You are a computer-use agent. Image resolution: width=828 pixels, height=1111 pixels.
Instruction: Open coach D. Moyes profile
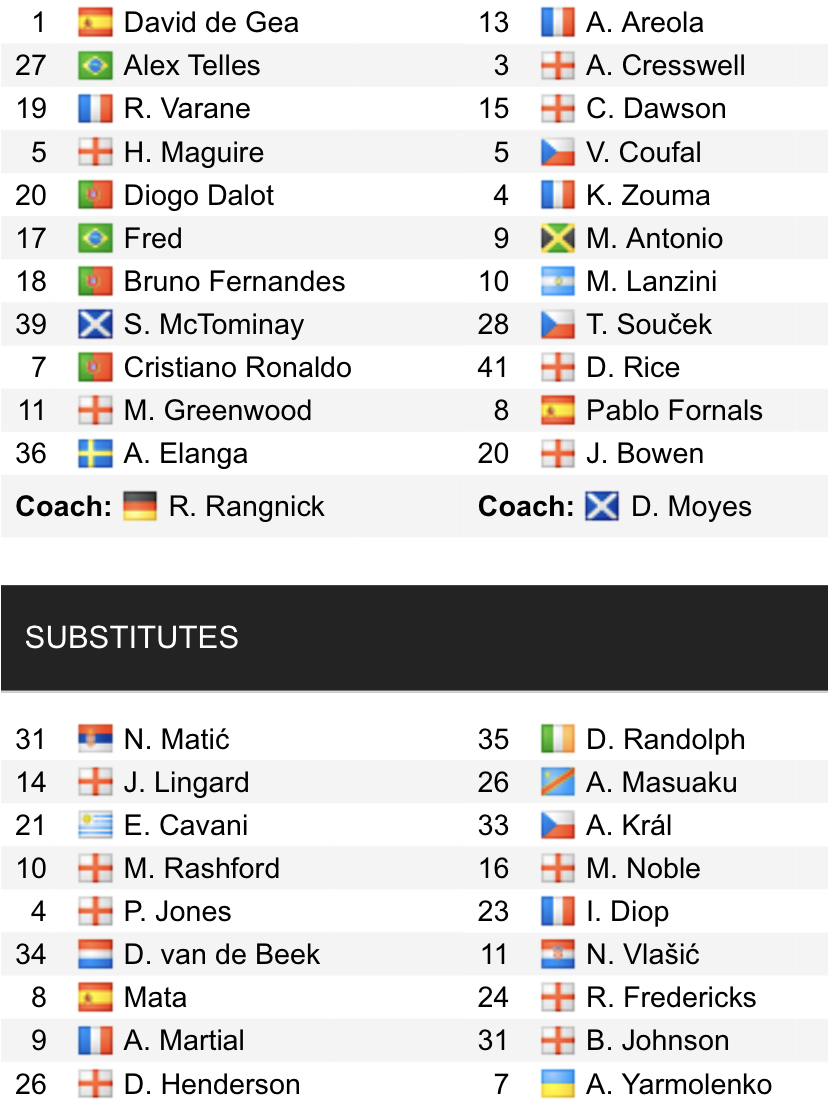point(691,506)
